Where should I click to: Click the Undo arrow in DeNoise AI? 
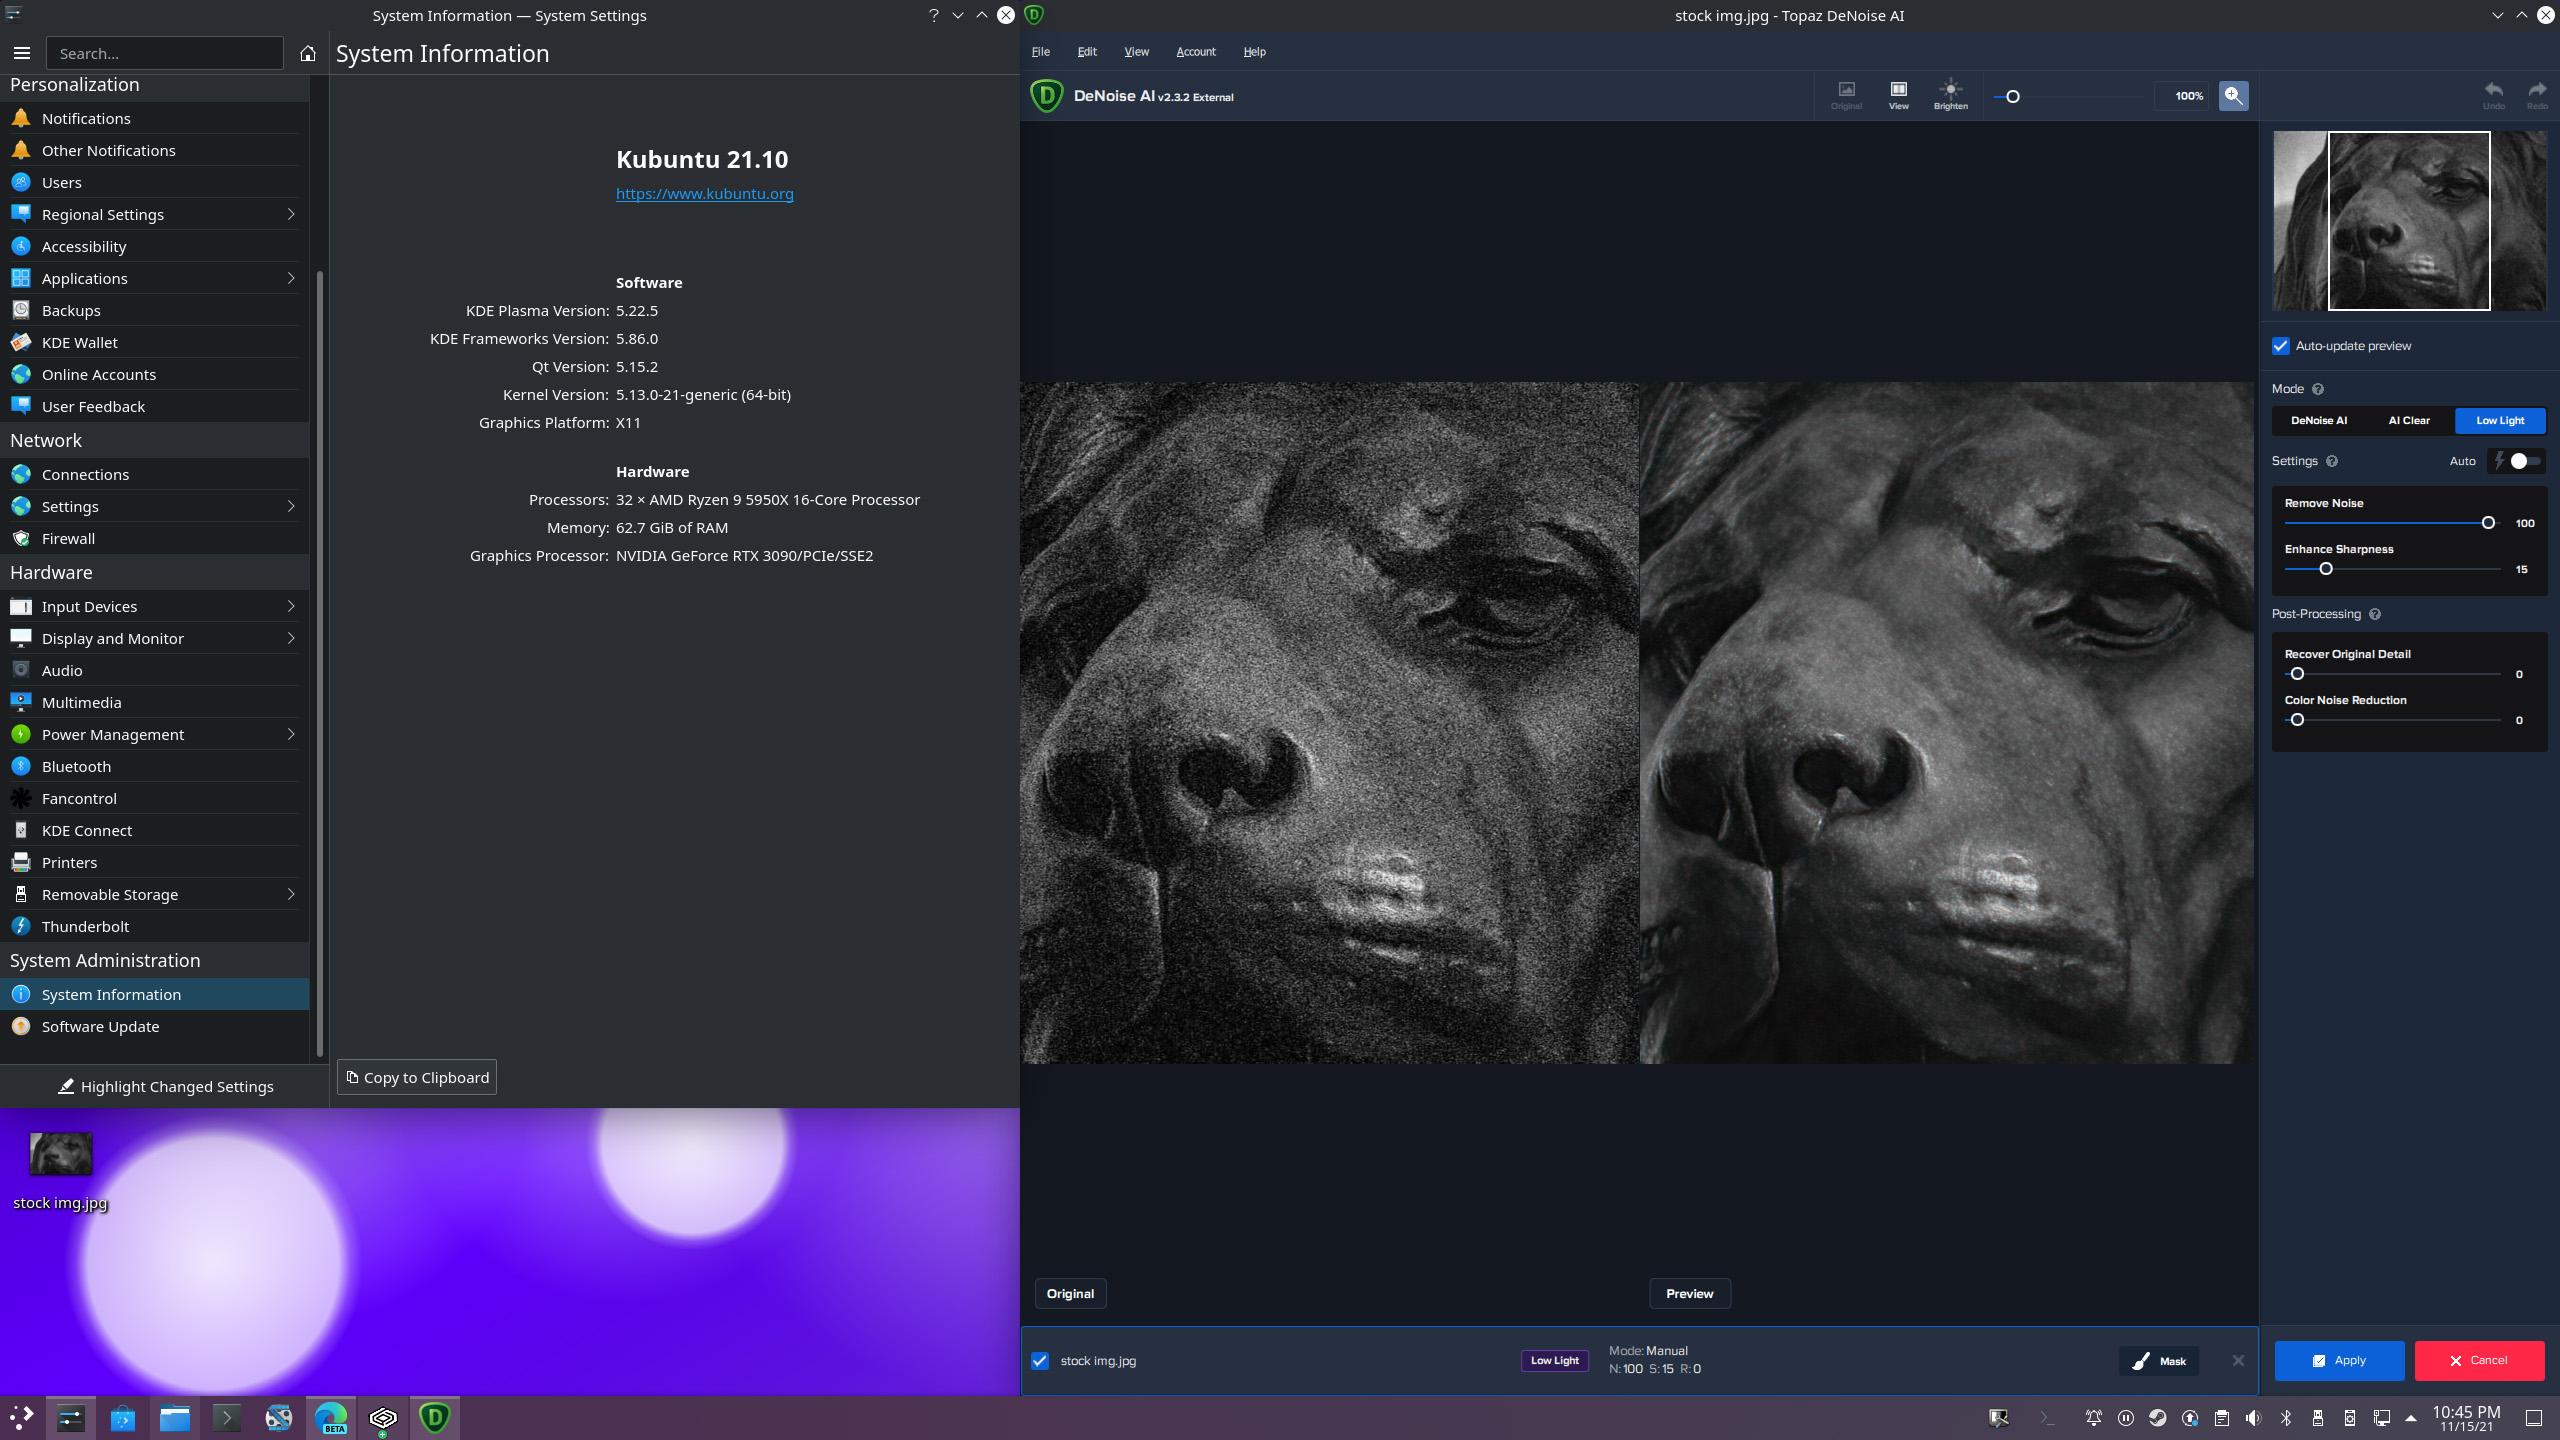pyautogui.click(x=2493, y=91)
